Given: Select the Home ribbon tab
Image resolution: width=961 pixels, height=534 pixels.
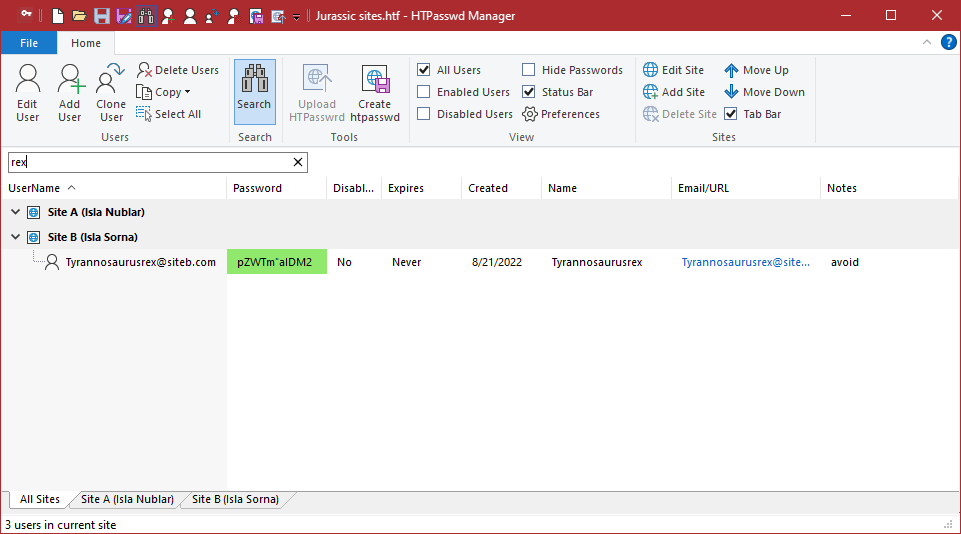Looking at the screenshot, I should 86,43.
